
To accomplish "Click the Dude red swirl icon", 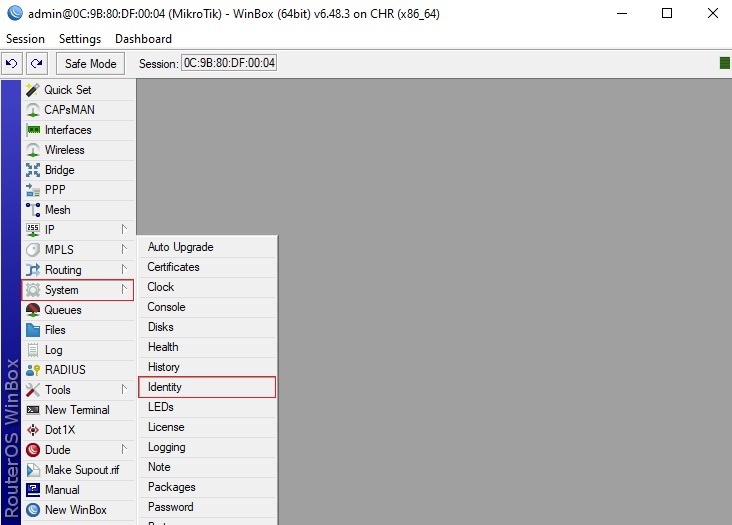I will pyautogui.click(x=33, y=450).
